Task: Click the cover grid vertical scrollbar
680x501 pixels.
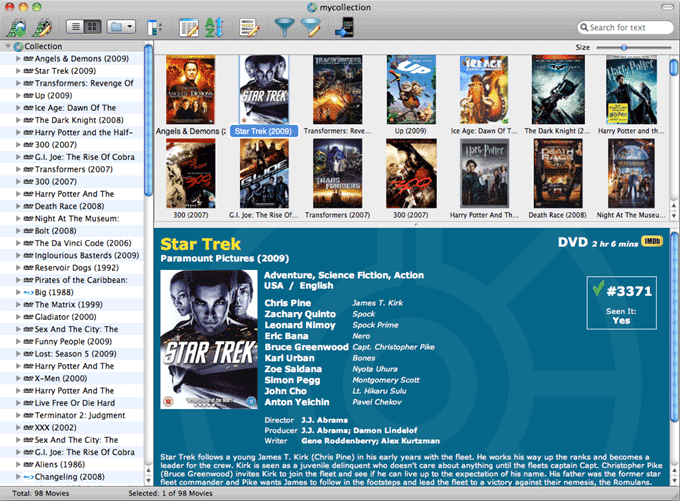Action: pos(674,67)
